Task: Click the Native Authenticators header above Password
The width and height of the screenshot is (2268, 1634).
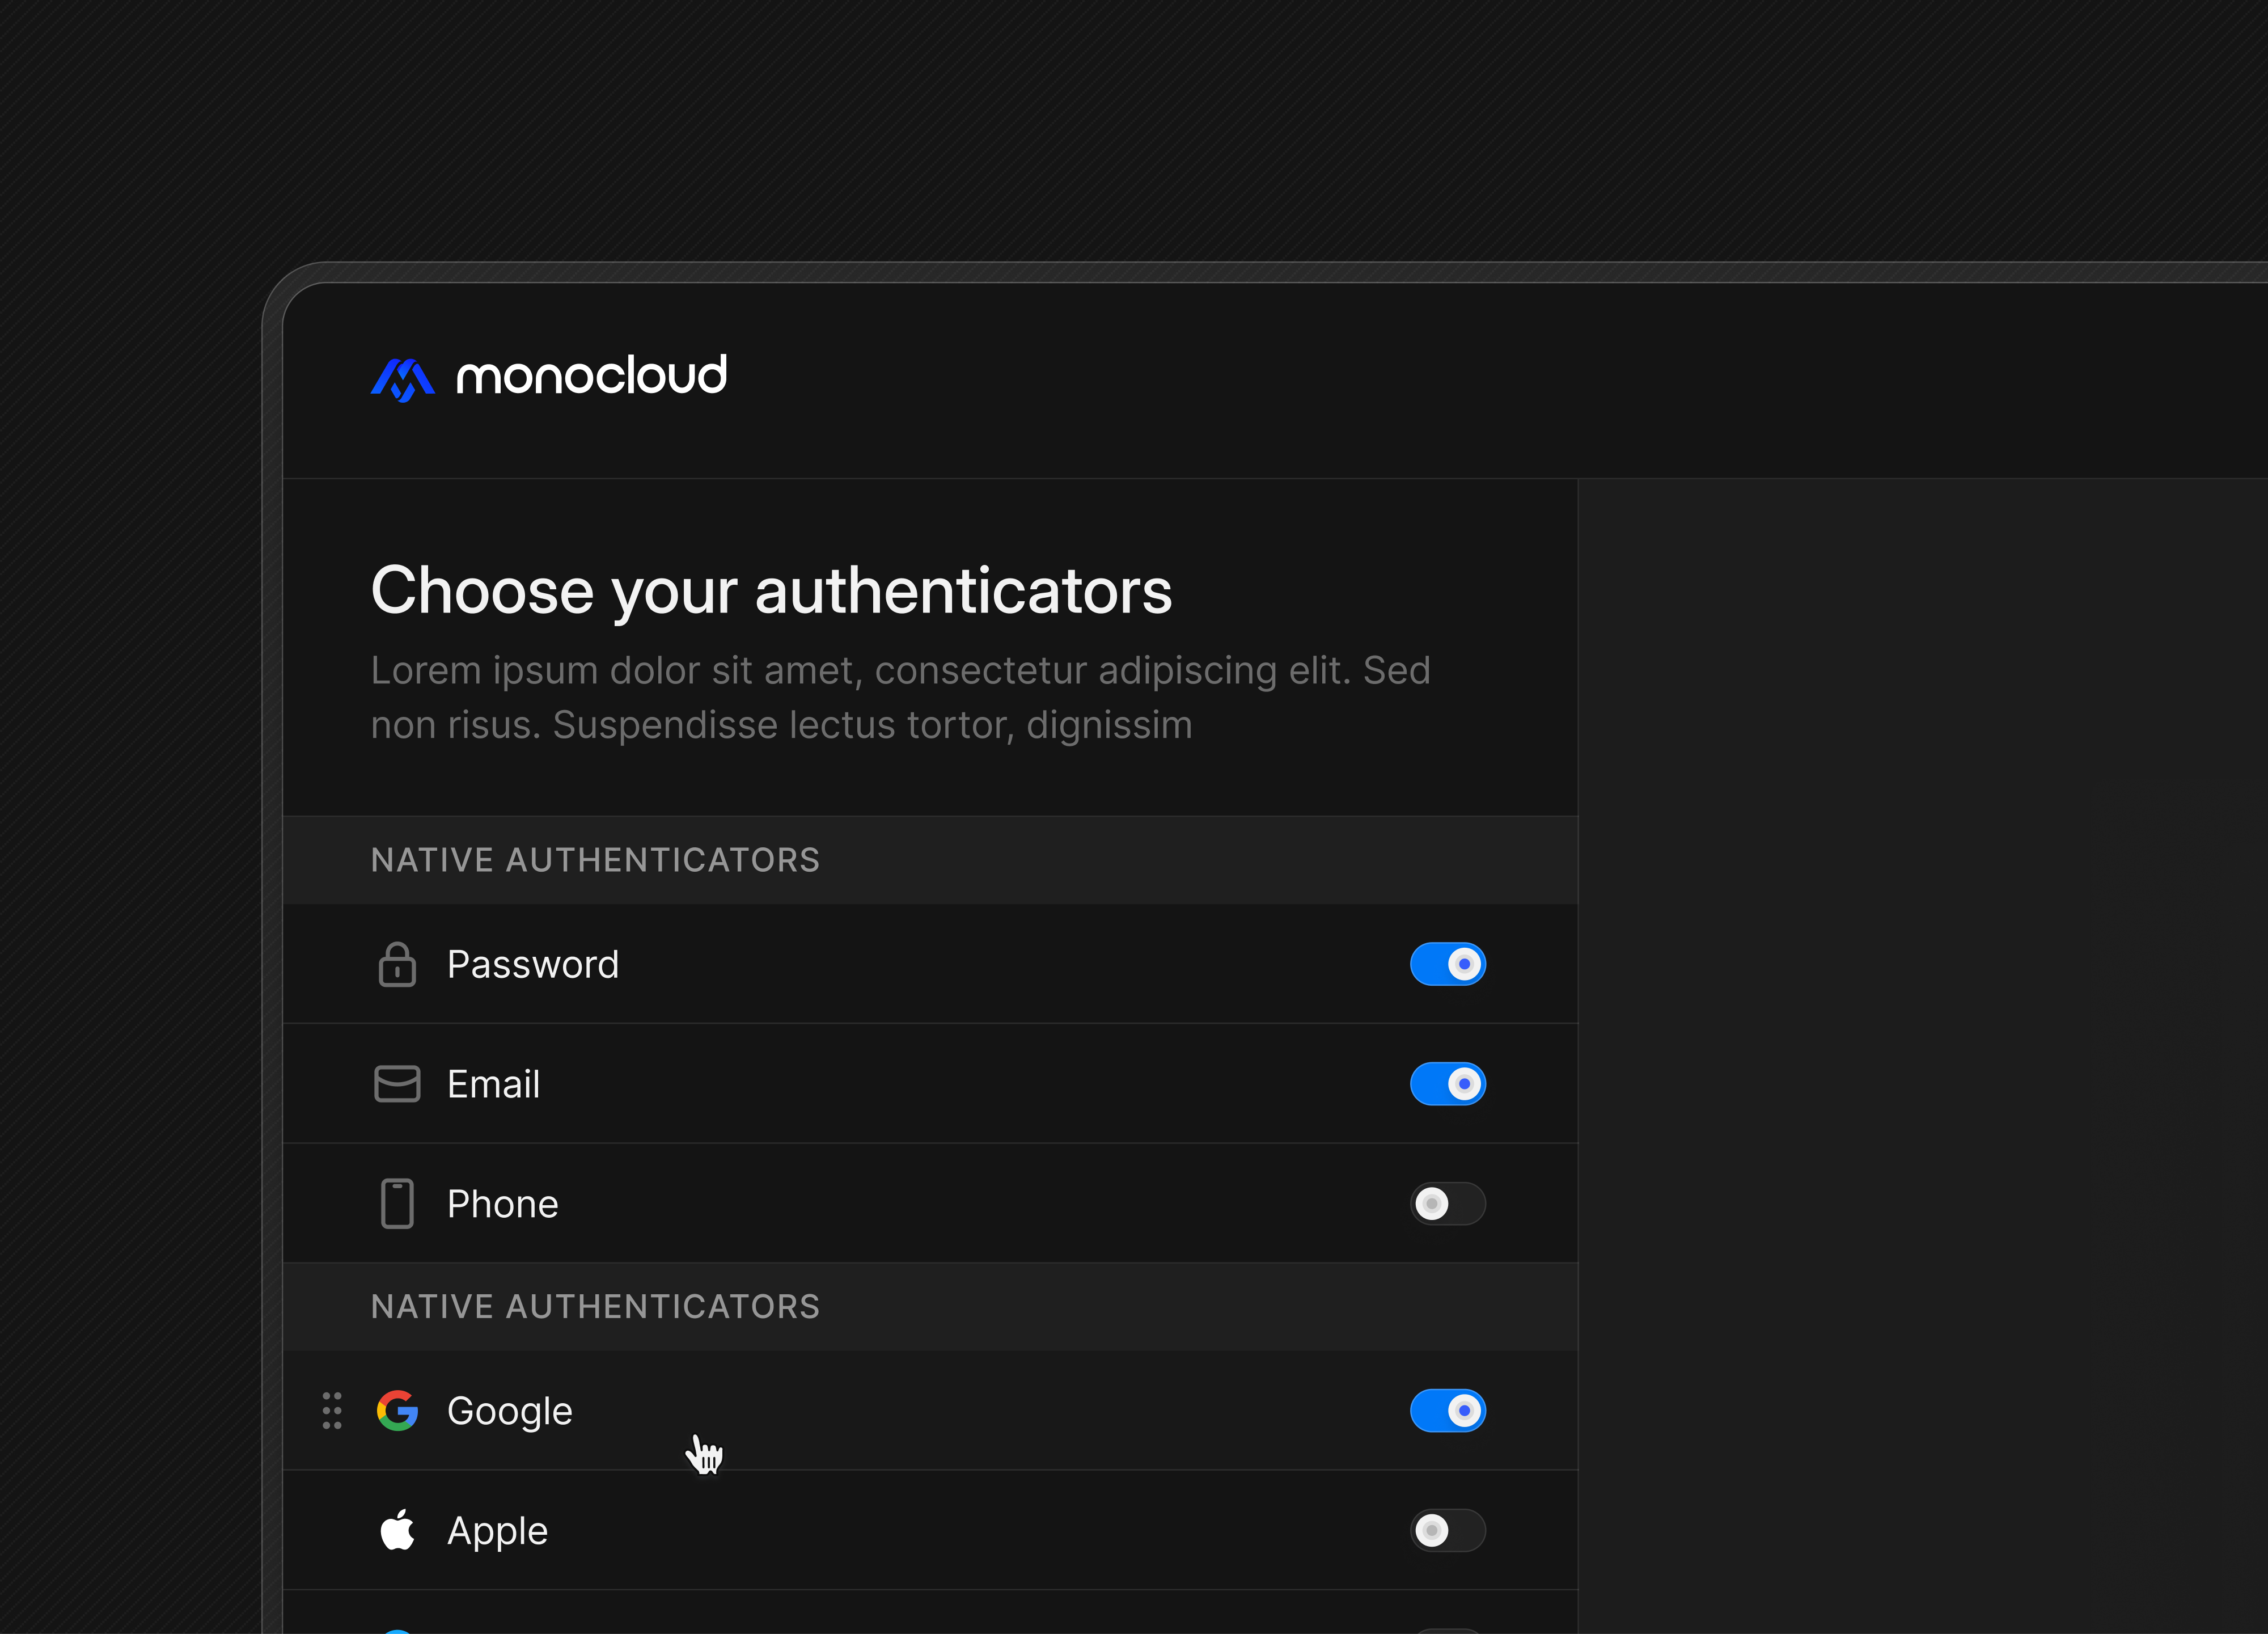Action: click(x=595, y=860)
